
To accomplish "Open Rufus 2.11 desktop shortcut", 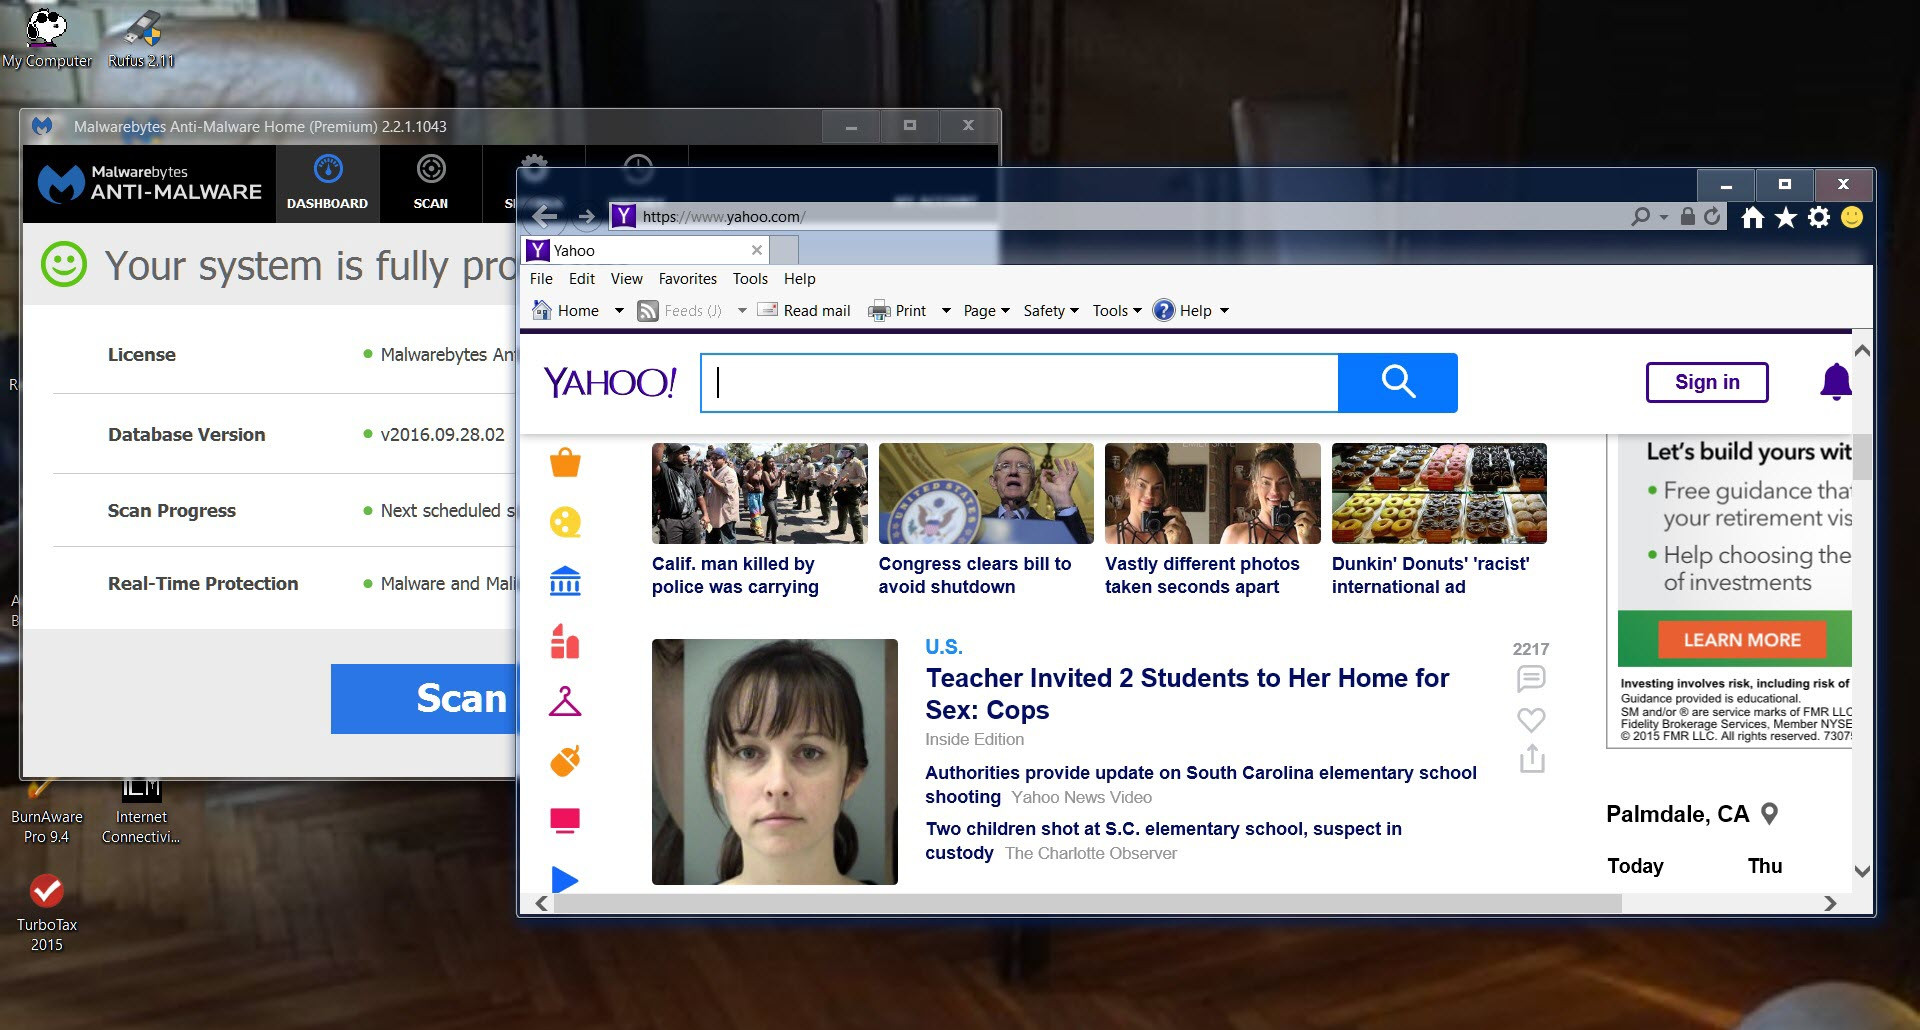I will [x=142, y=38].
